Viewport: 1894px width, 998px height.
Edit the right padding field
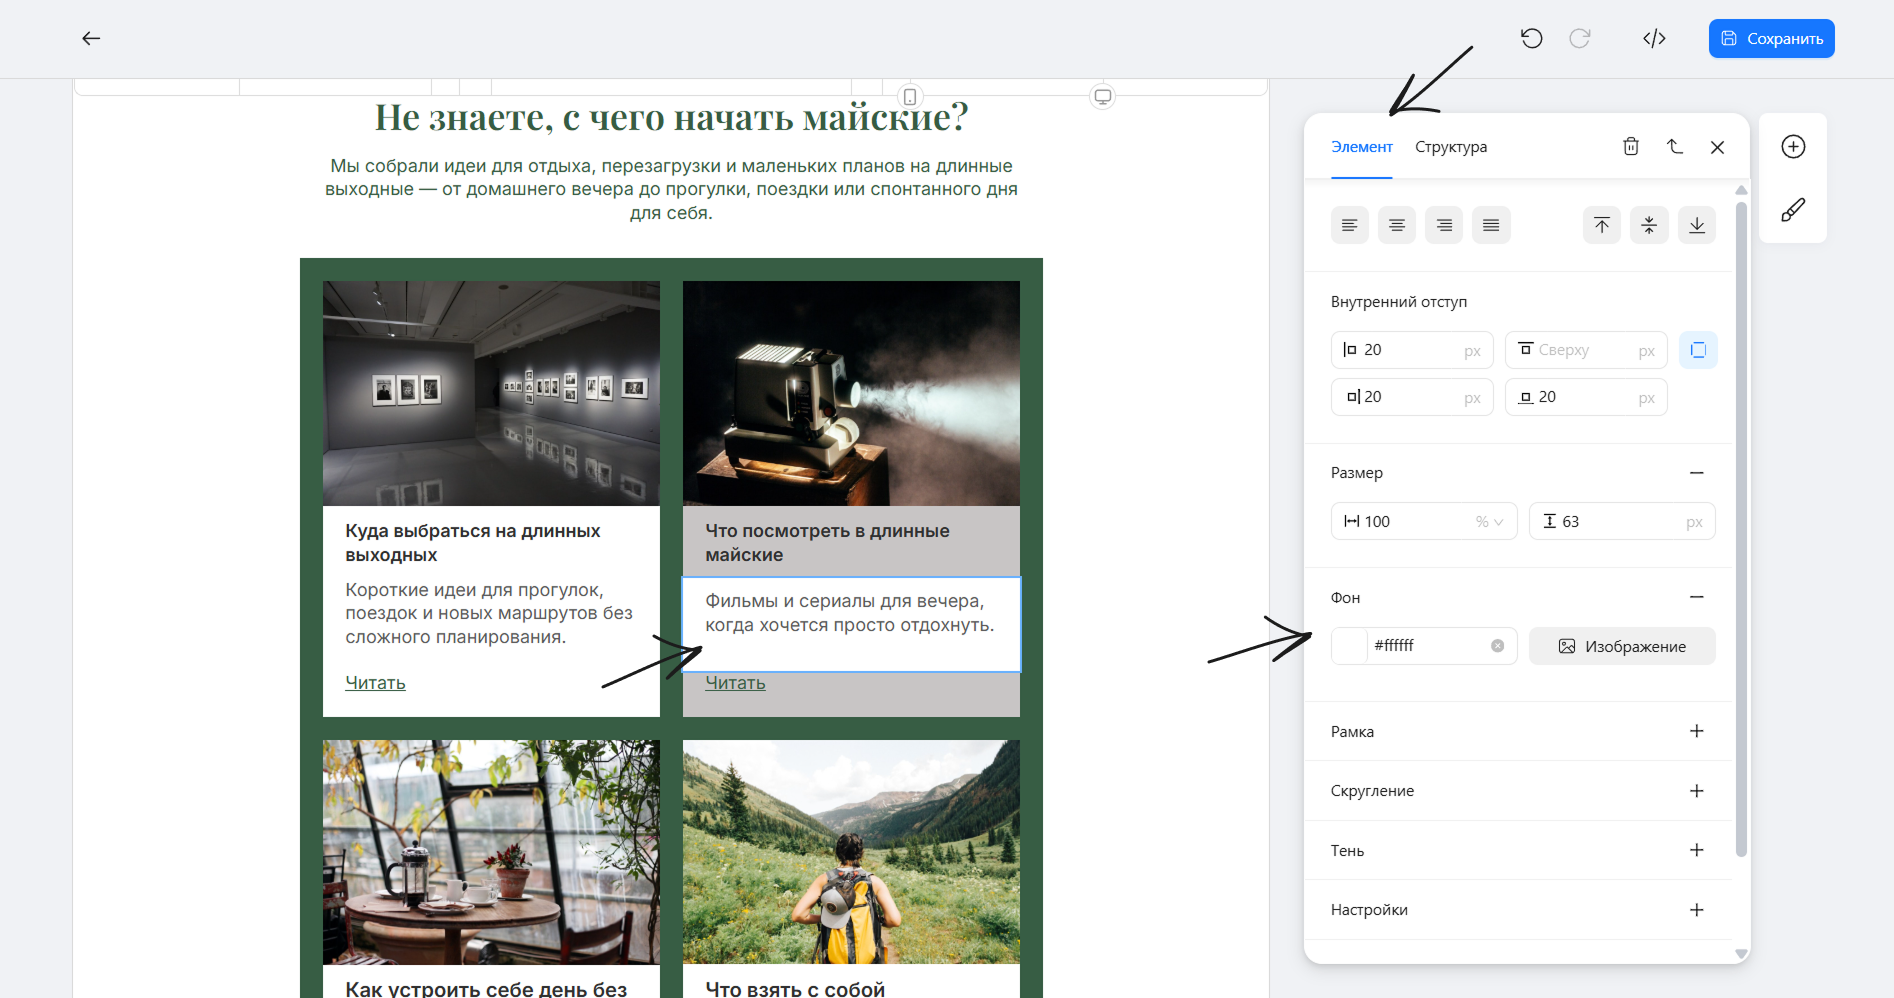tap(1412, 397)
